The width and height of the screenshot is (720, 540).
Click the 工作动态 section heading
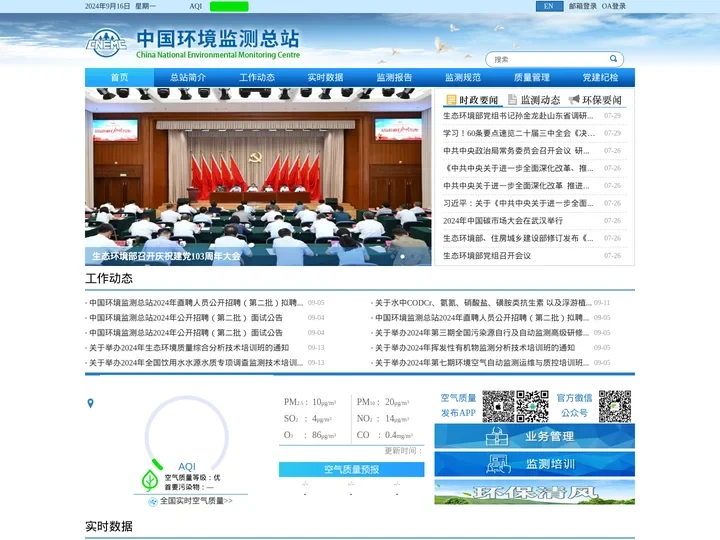pyautogui.click(x=109, y=278)
